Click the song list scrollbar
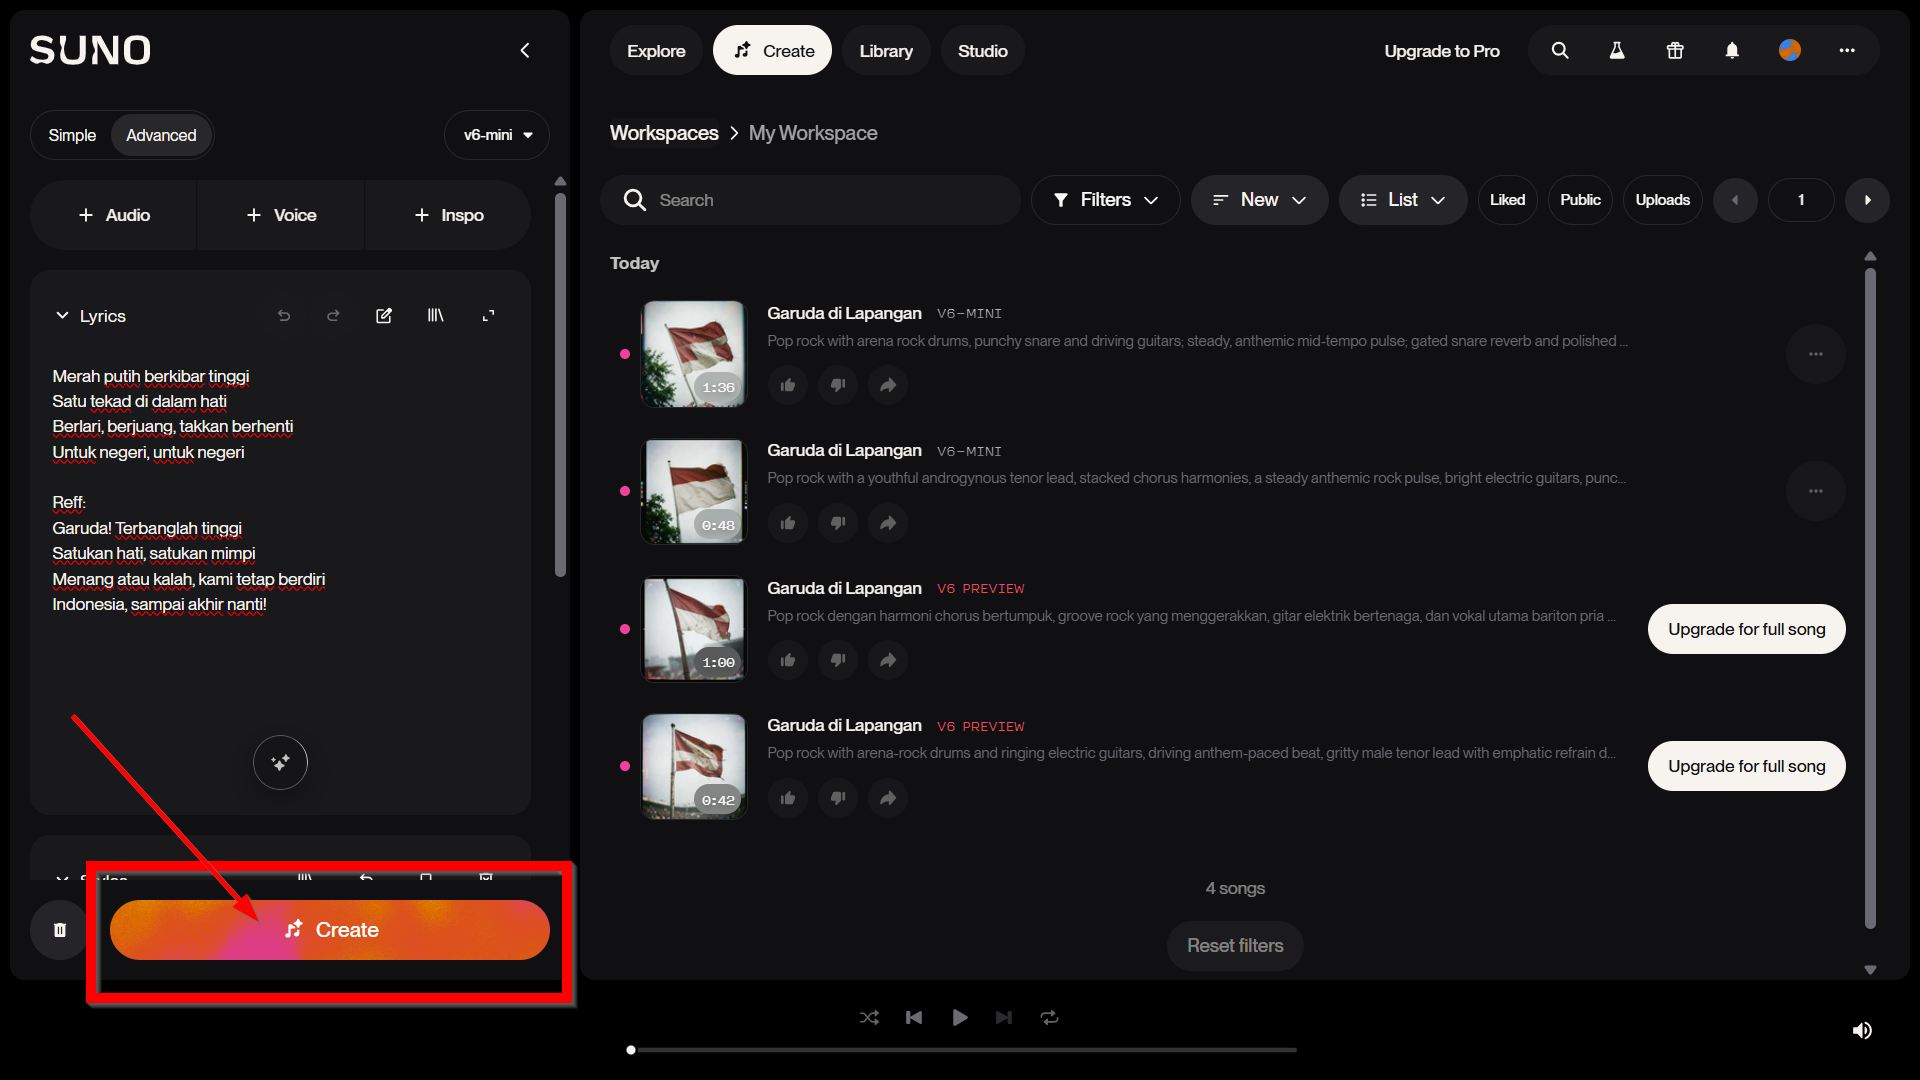Screen dimensions: 1920x1080 tap(1870, 597)
